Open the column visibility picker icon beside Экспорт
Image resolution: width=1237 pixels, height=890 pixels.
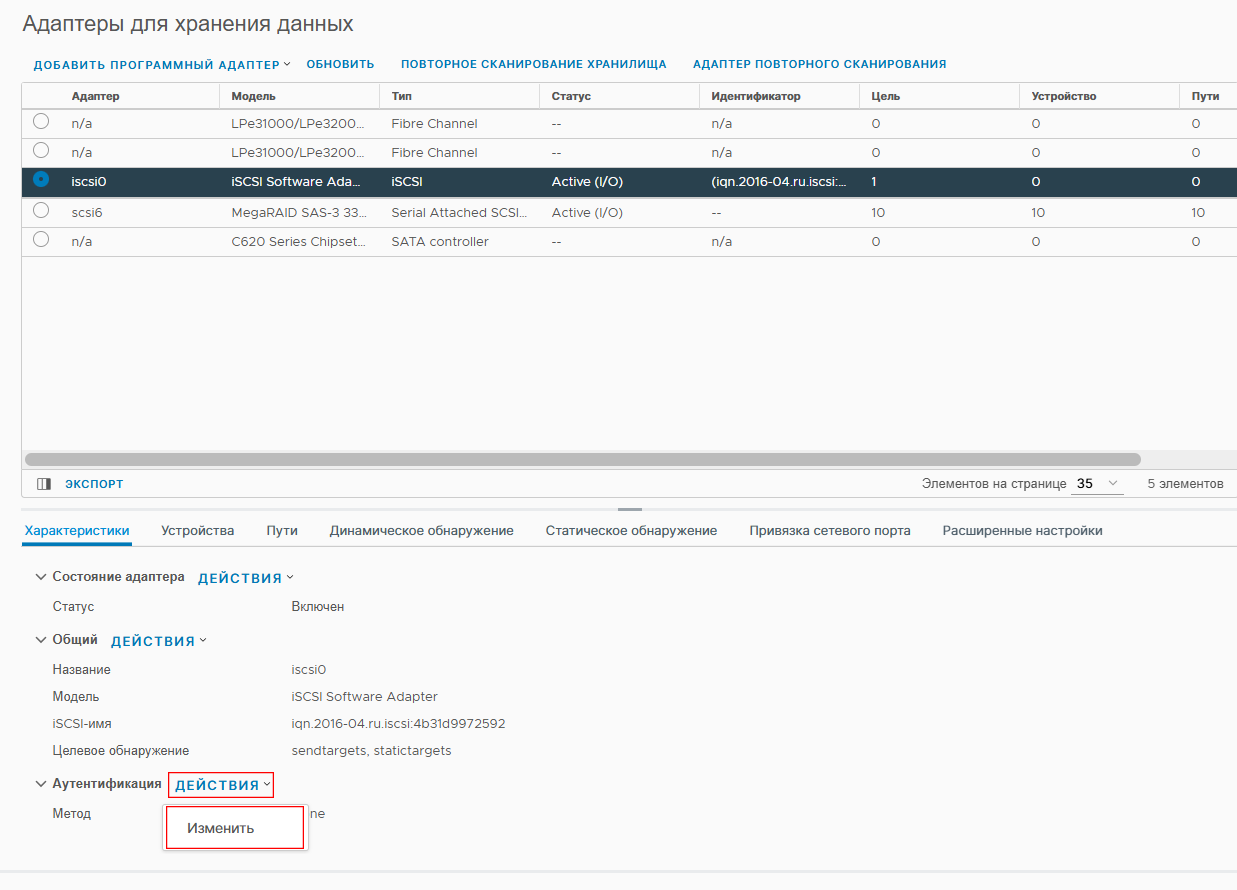pyautogui.click(x=44, y=484)
